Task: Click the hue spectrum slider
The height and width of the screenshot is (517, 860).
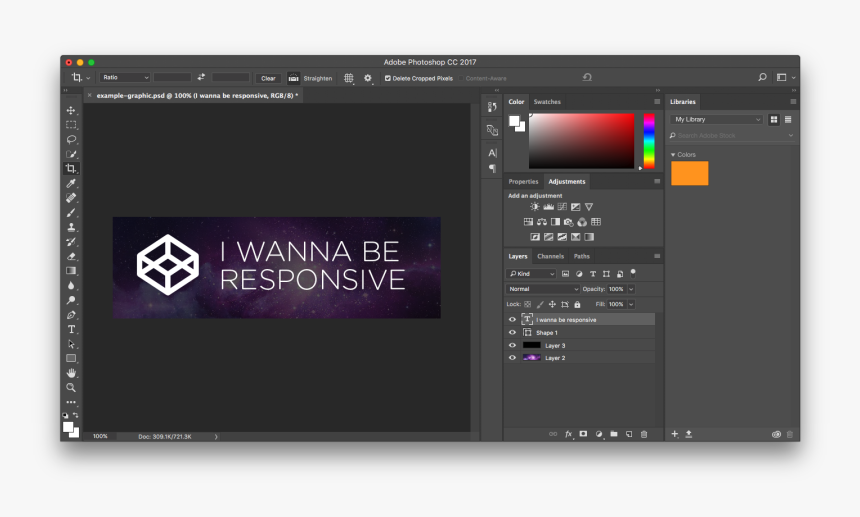Action: pyautogui.click(x=649, y=141)
